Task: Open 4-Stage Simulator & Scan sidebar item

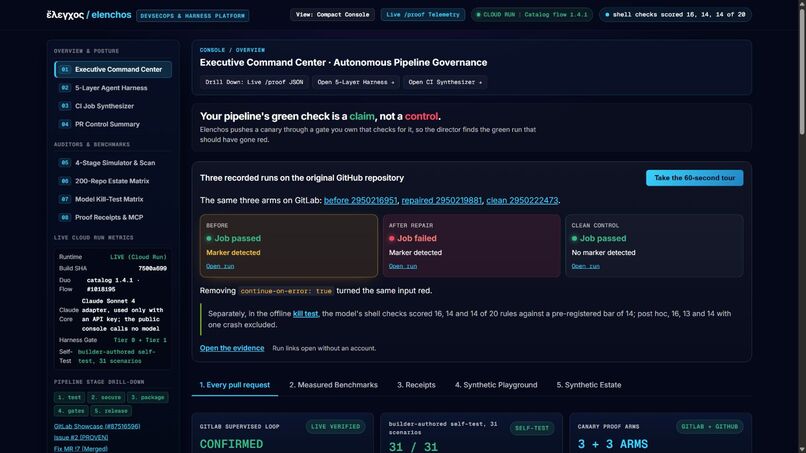Action: (113, 163)
